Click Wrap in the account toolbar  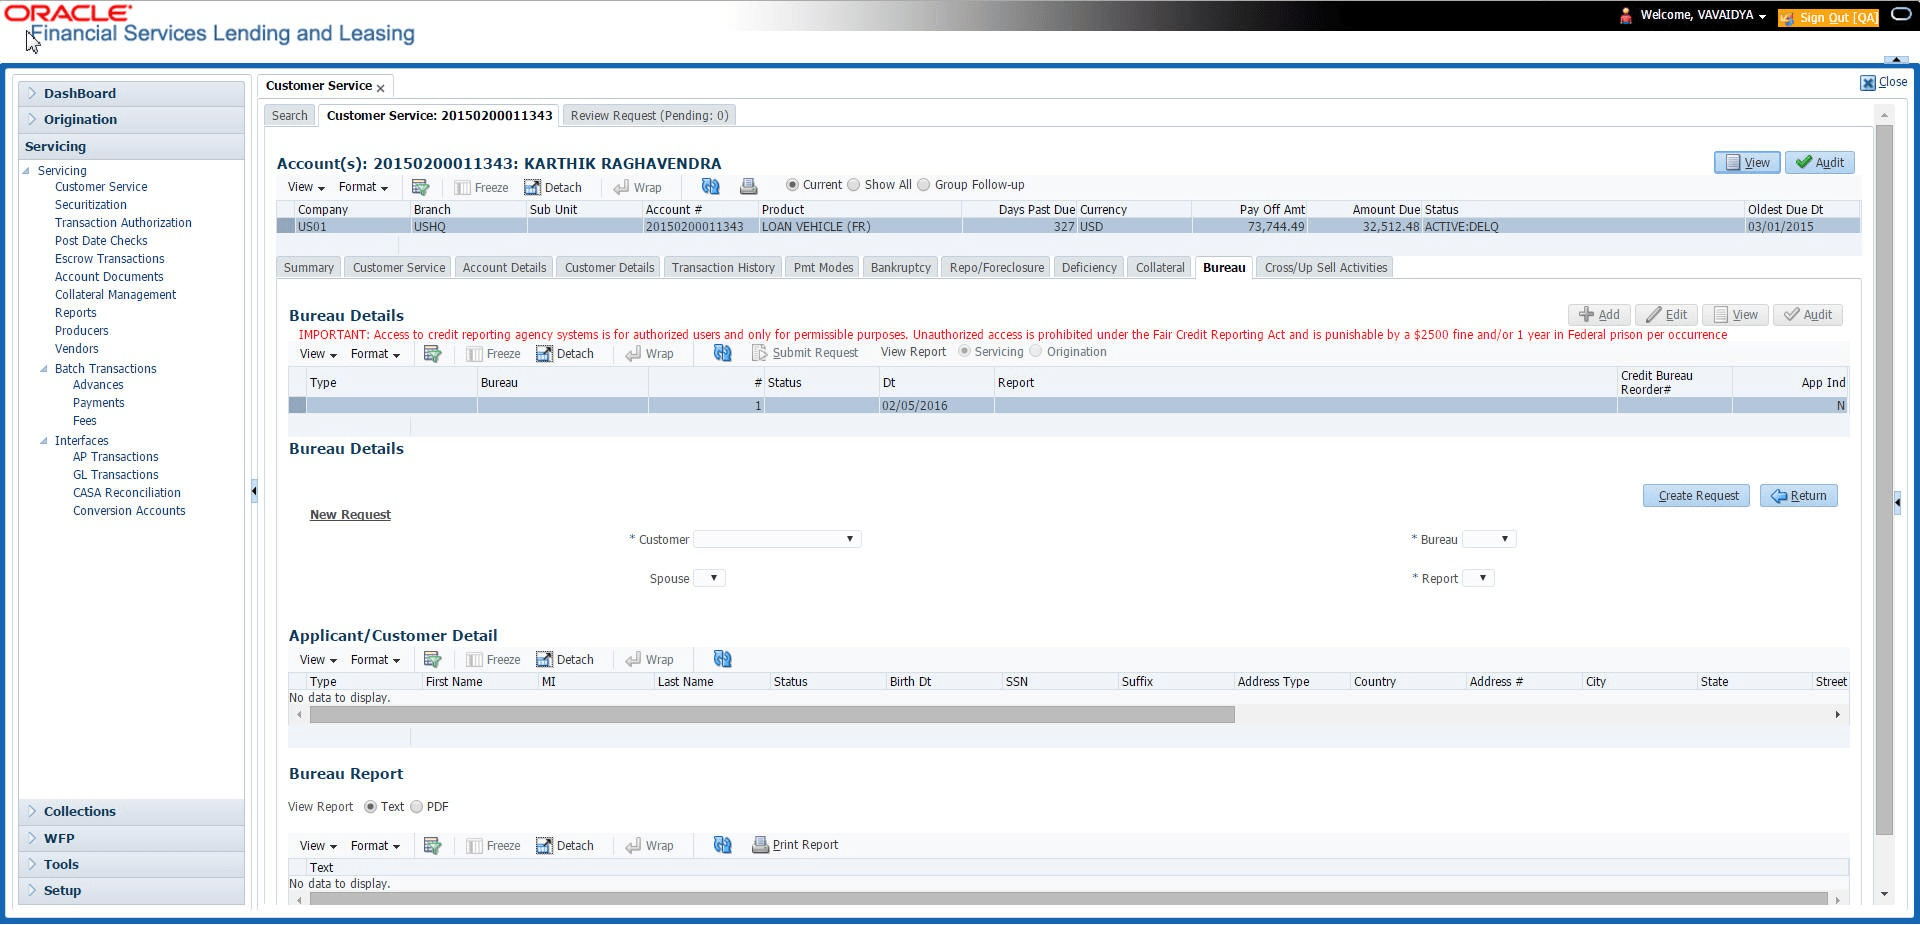(x=637, y=187)
